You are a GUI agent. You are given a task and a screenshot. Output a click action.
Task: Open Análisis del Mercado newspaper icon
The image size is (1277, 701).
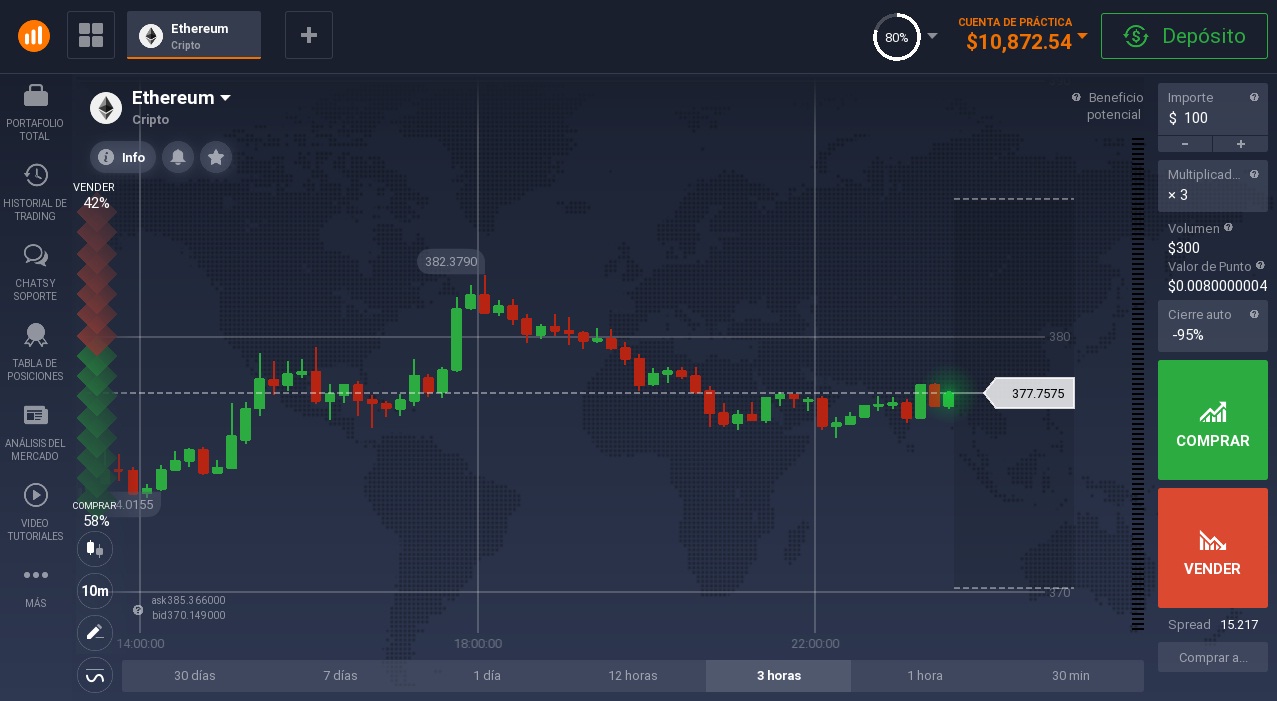point(35,415)
